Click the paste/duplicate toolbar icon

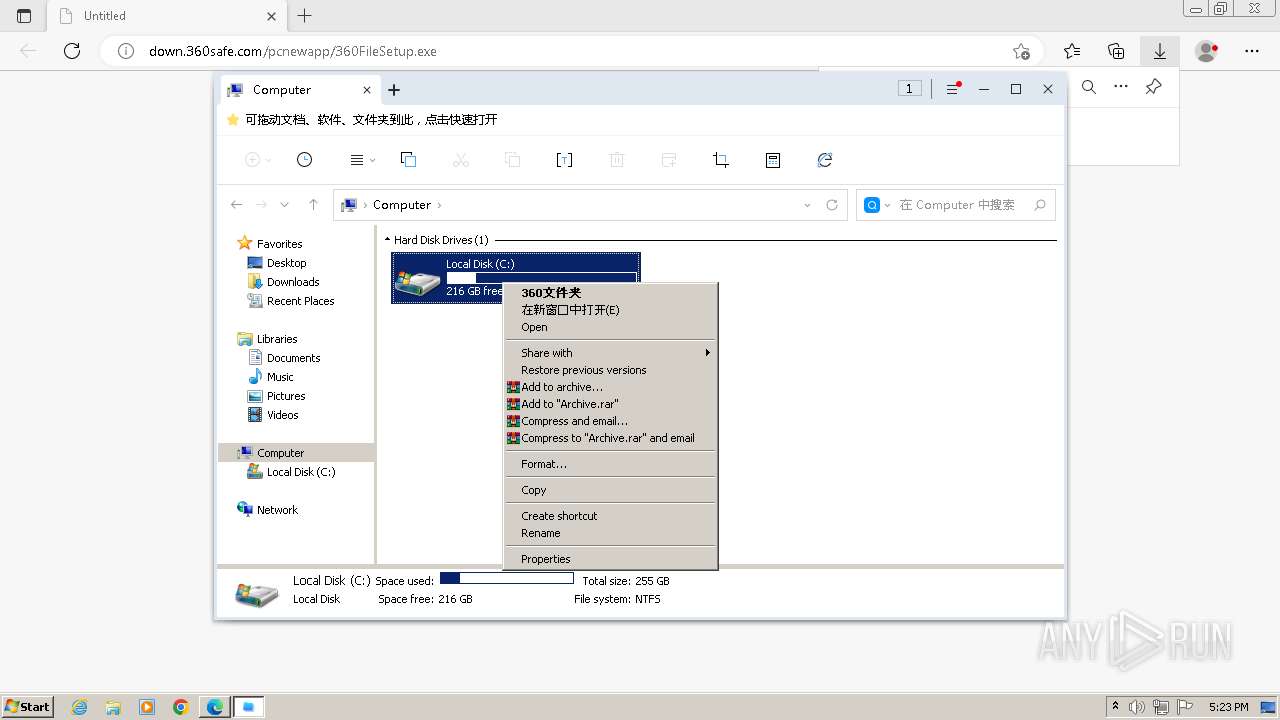click(x=512, y=160)
